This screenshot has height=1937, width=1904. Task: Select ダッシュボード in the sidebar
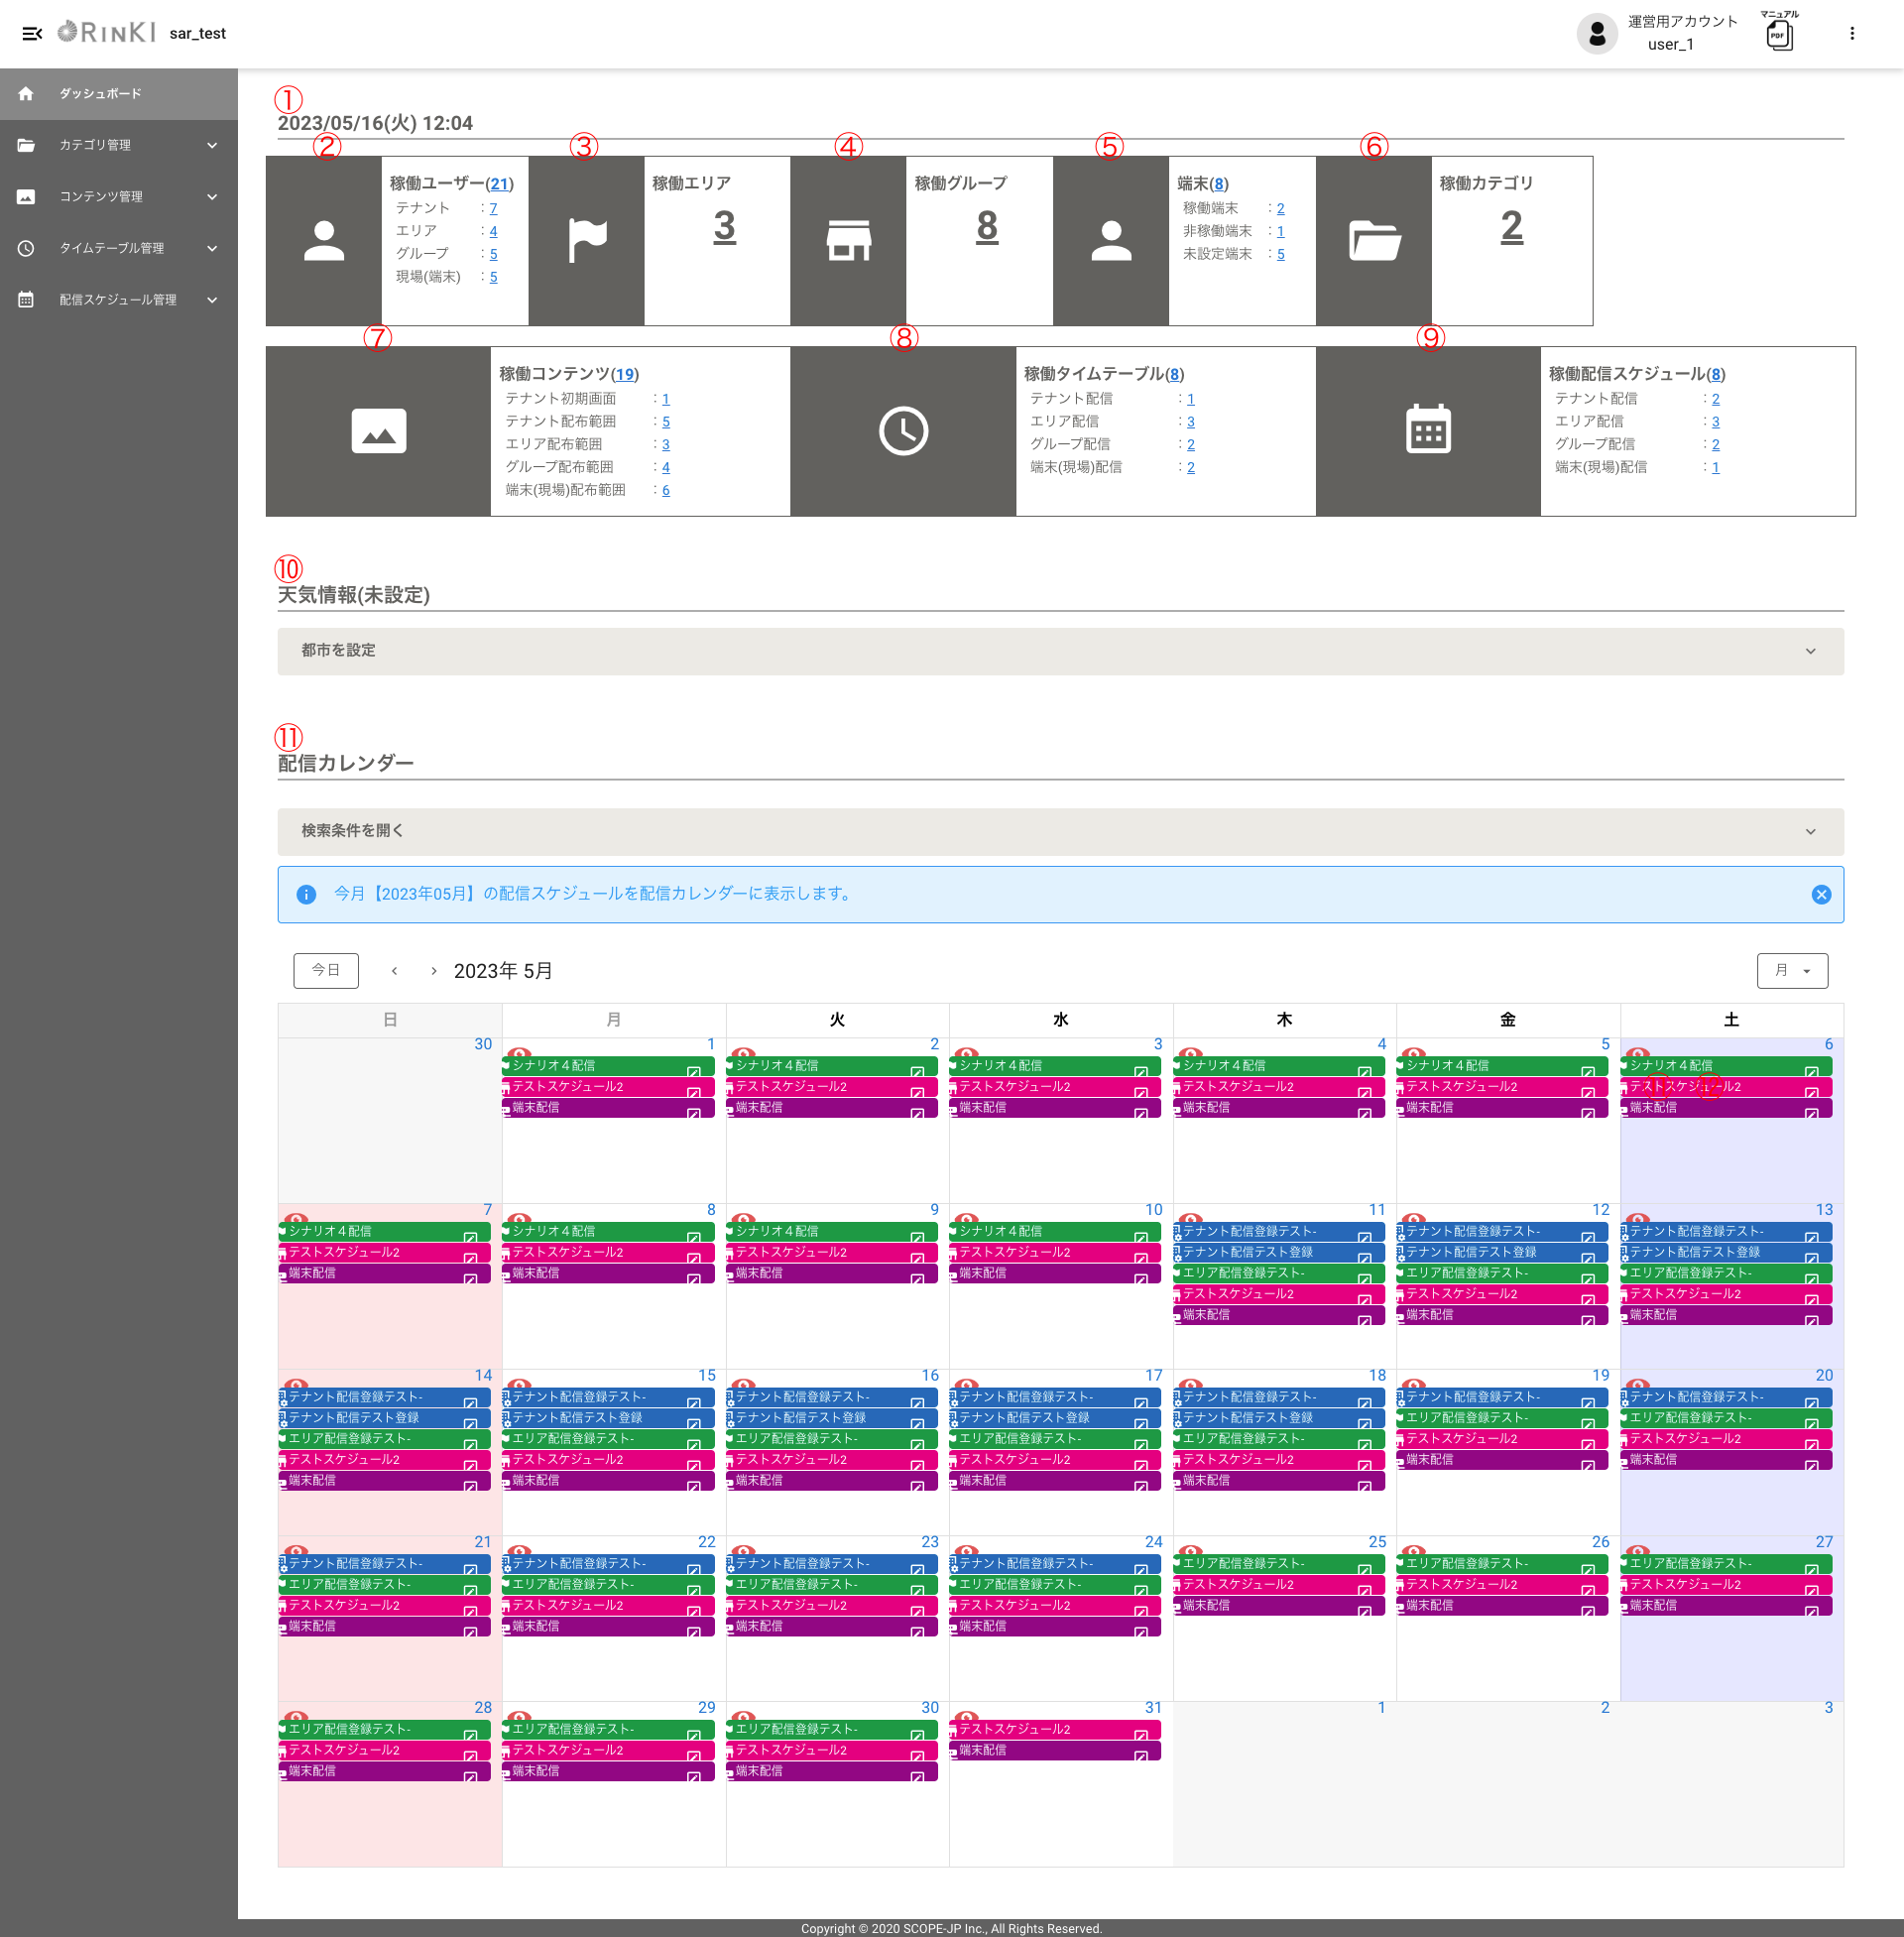100,94
